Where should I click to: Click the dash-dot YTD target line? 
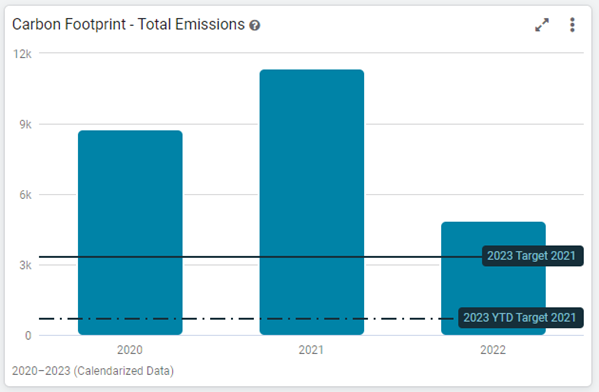[249, 319]
